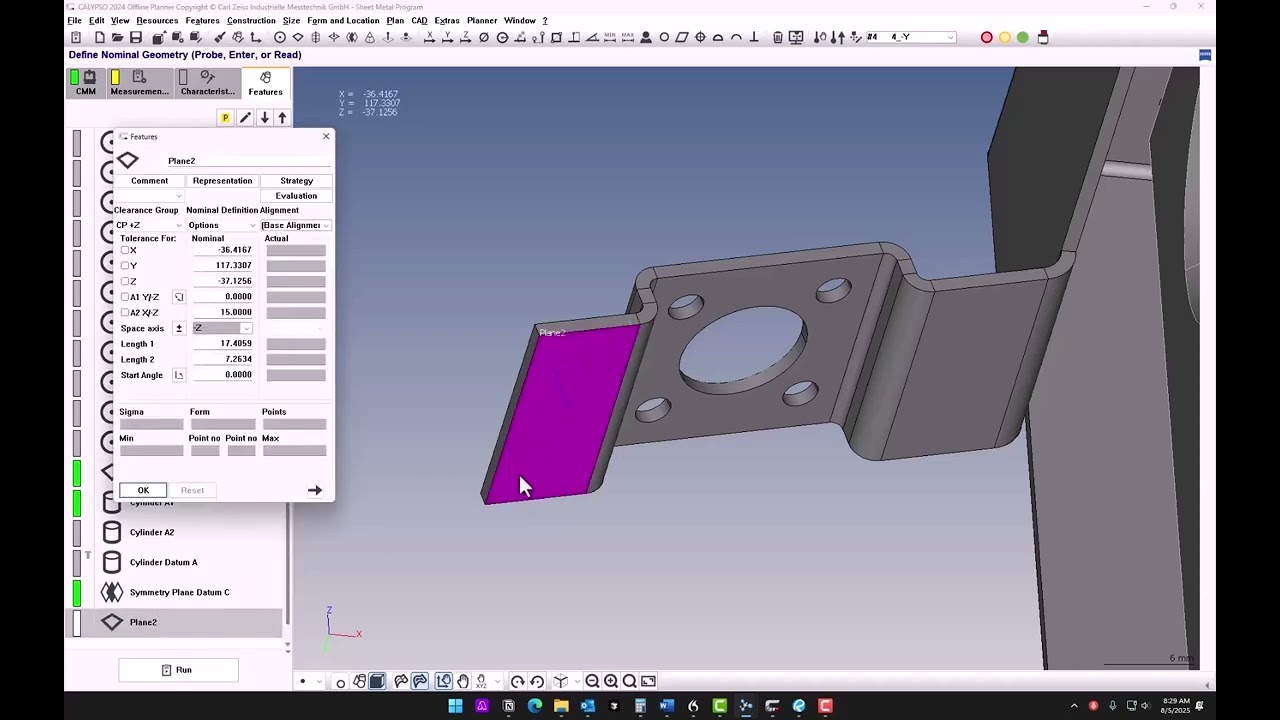Click the Representation button

(222, 181)
